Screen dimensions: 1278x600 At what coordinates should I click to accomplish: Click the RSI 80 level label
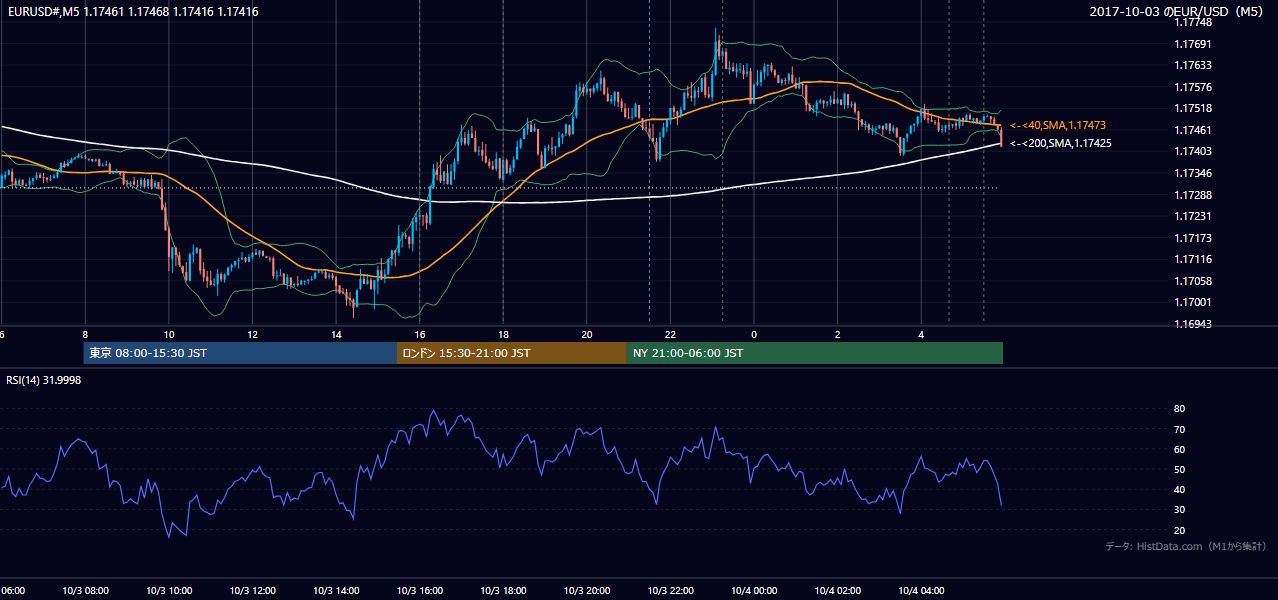pyautogui.click(x=1179, y=409)
